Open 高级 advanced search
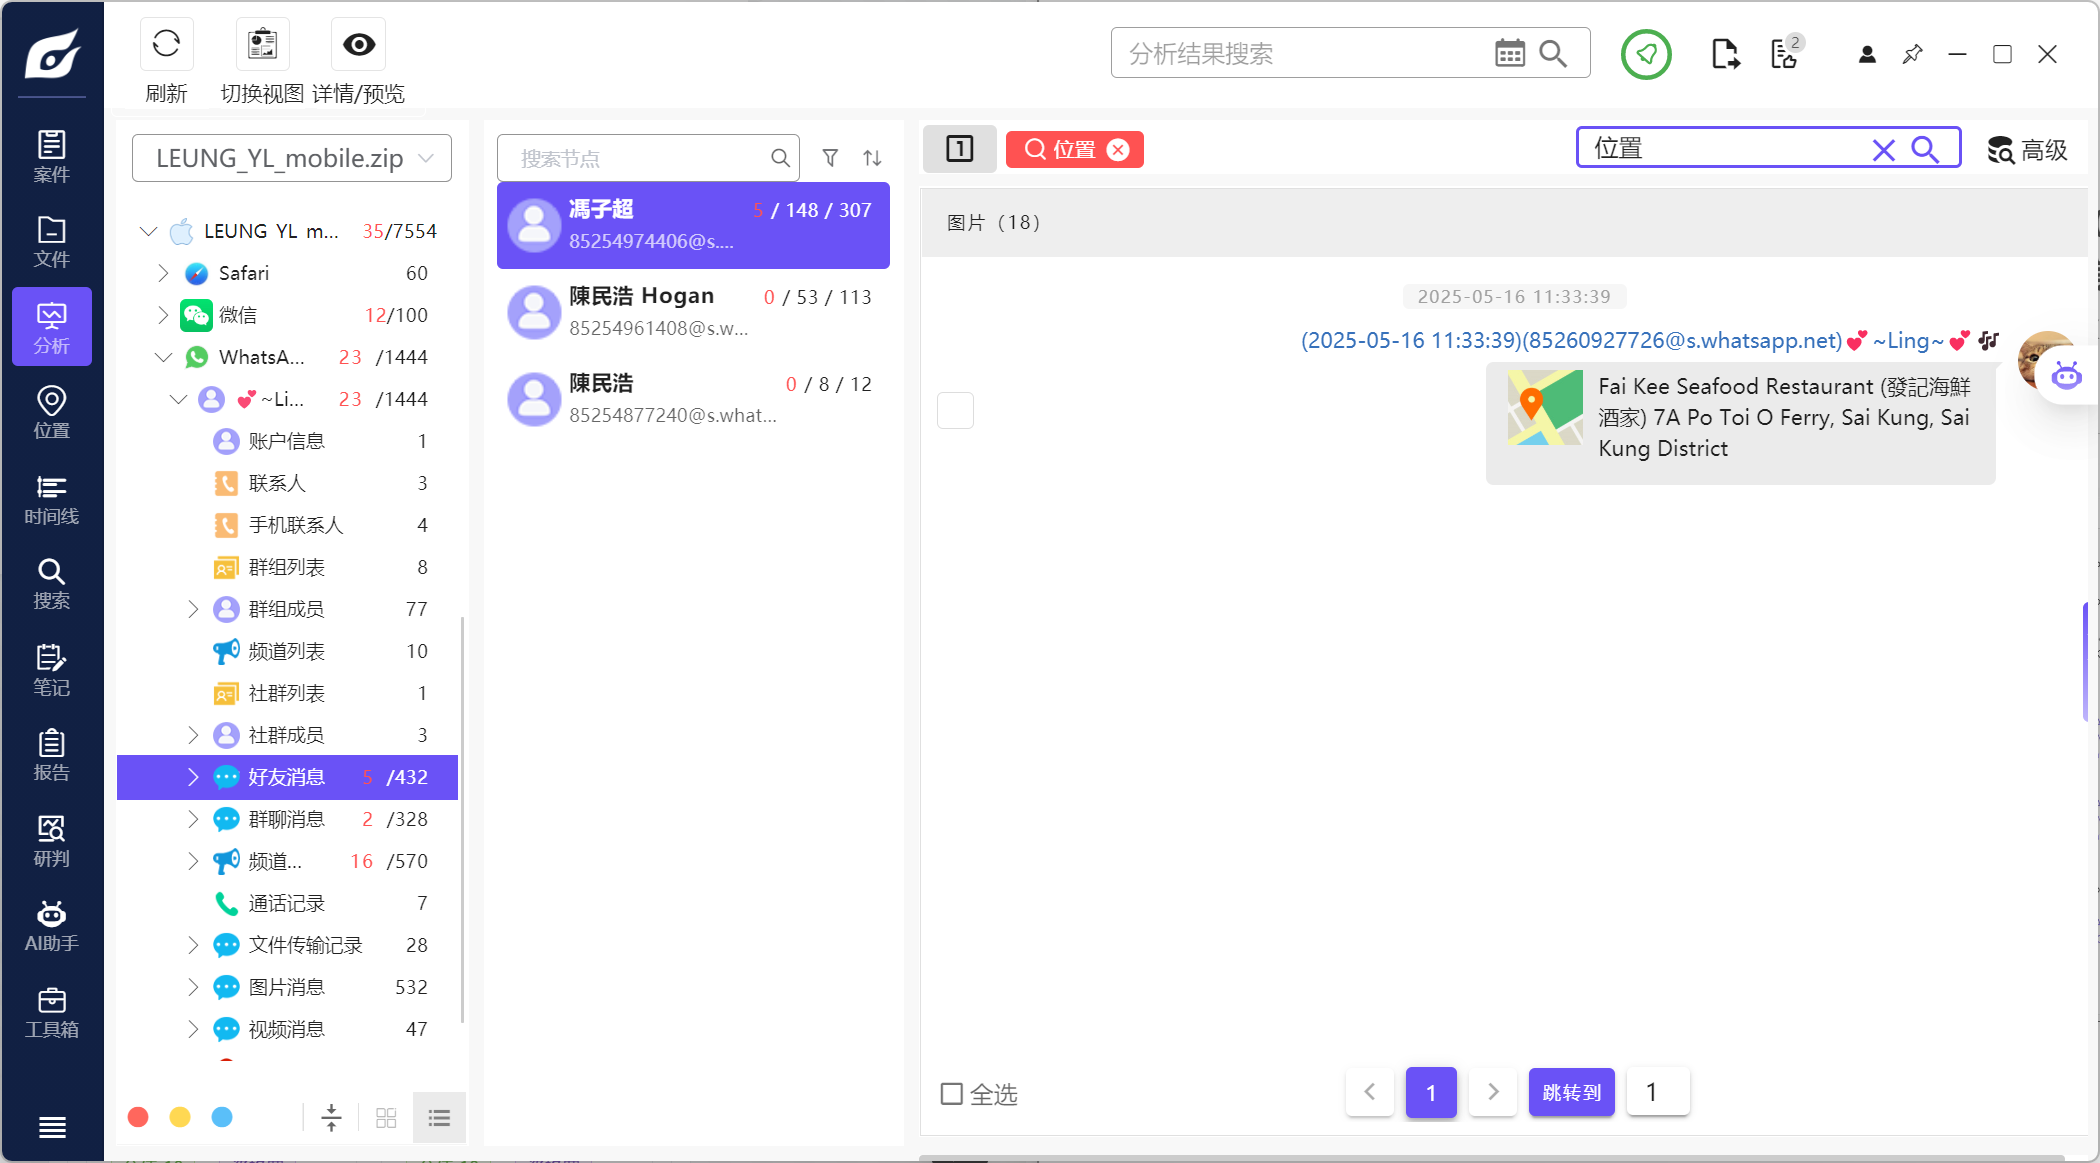 [x=2027, y=150]
